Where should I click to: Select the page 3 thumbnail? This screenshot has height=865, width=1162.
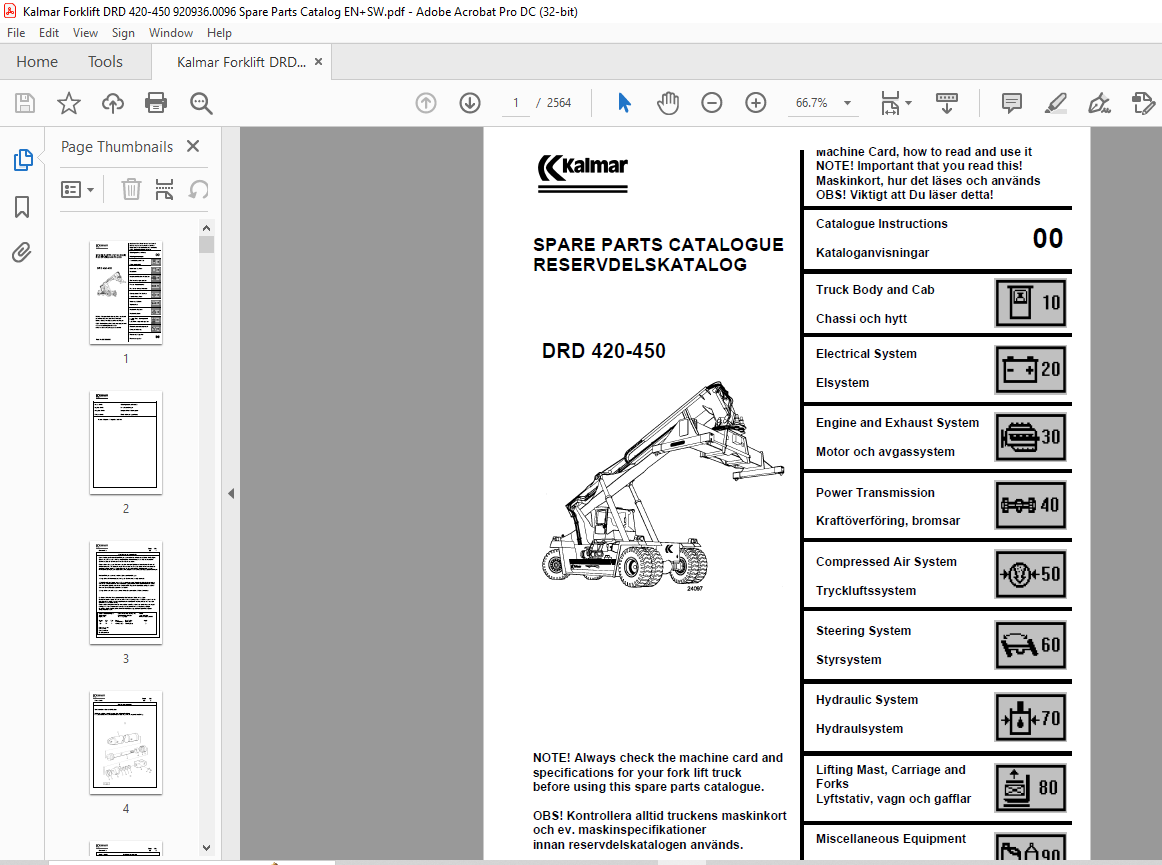click(126, 592)
